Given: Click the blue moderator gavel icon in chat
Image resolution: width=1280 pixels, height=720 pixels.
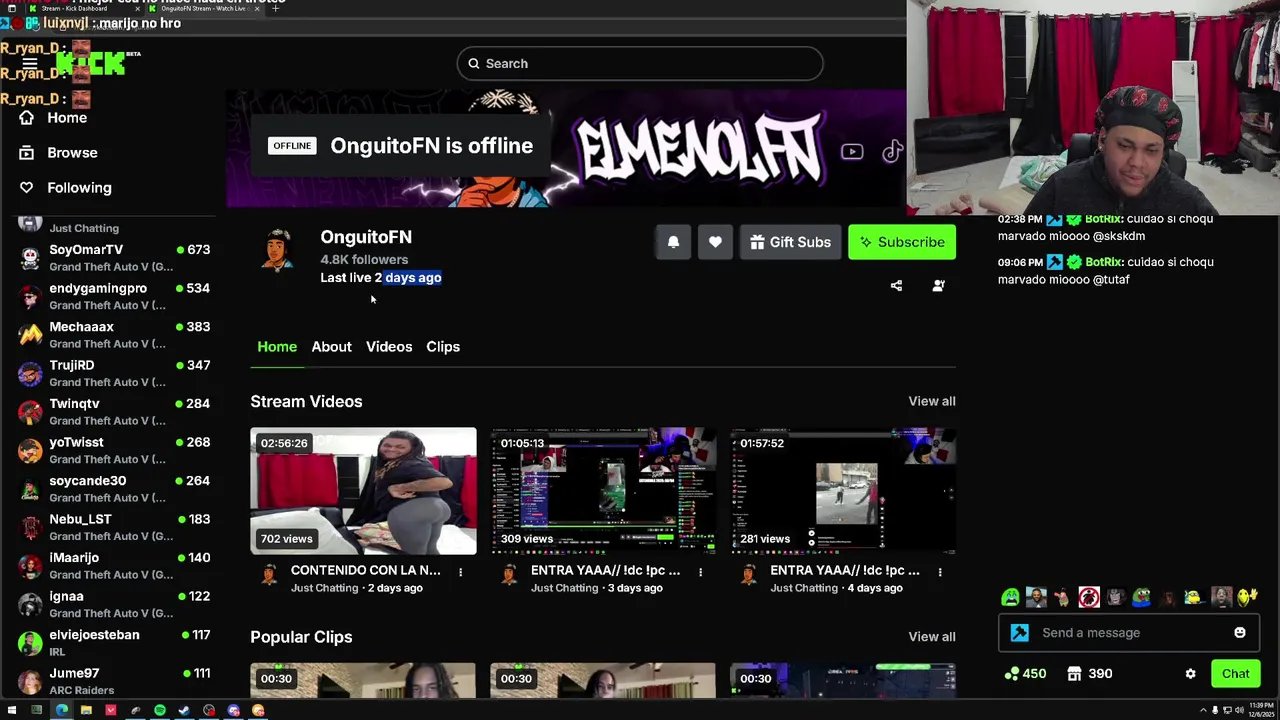Looking at the screenshot, I should click(1020, 633).
